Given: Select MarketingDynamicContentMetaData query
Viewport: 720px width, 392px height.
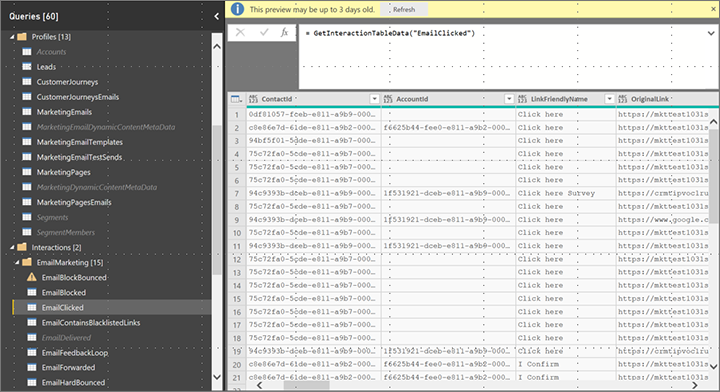Looking at the screenshot, I should pos(97,187).
